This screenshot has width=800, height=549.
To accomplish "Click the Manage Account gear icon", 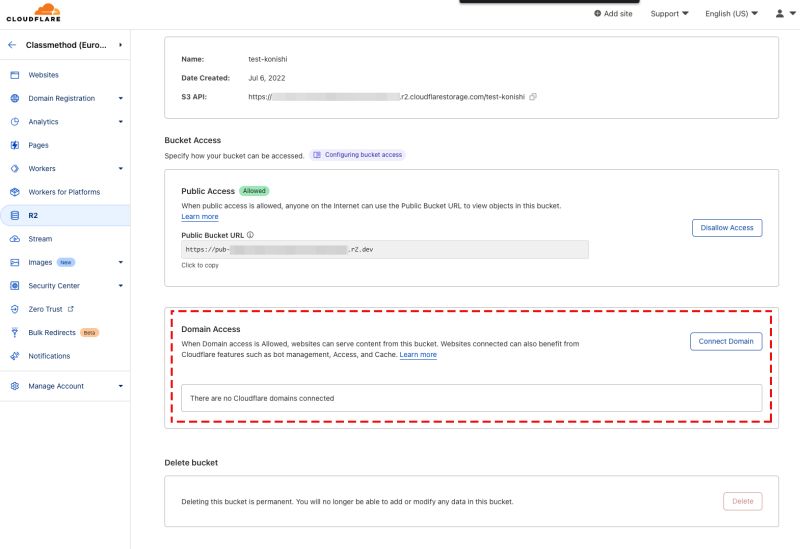I will [15, 386].
